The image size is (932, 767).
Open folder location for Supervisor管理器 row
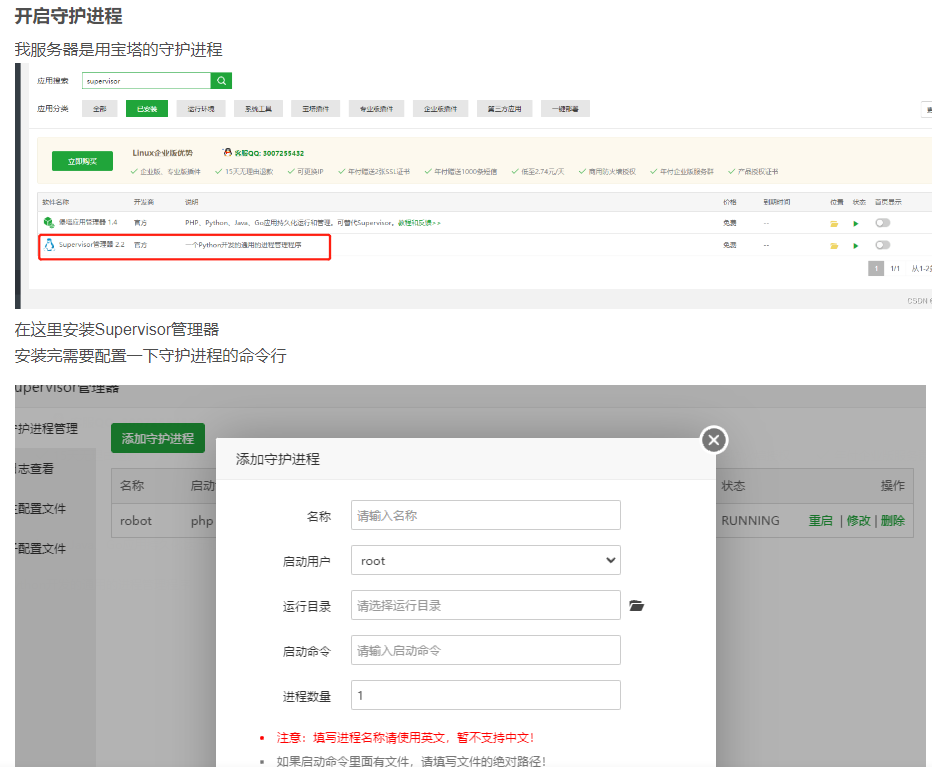point(834,246)
